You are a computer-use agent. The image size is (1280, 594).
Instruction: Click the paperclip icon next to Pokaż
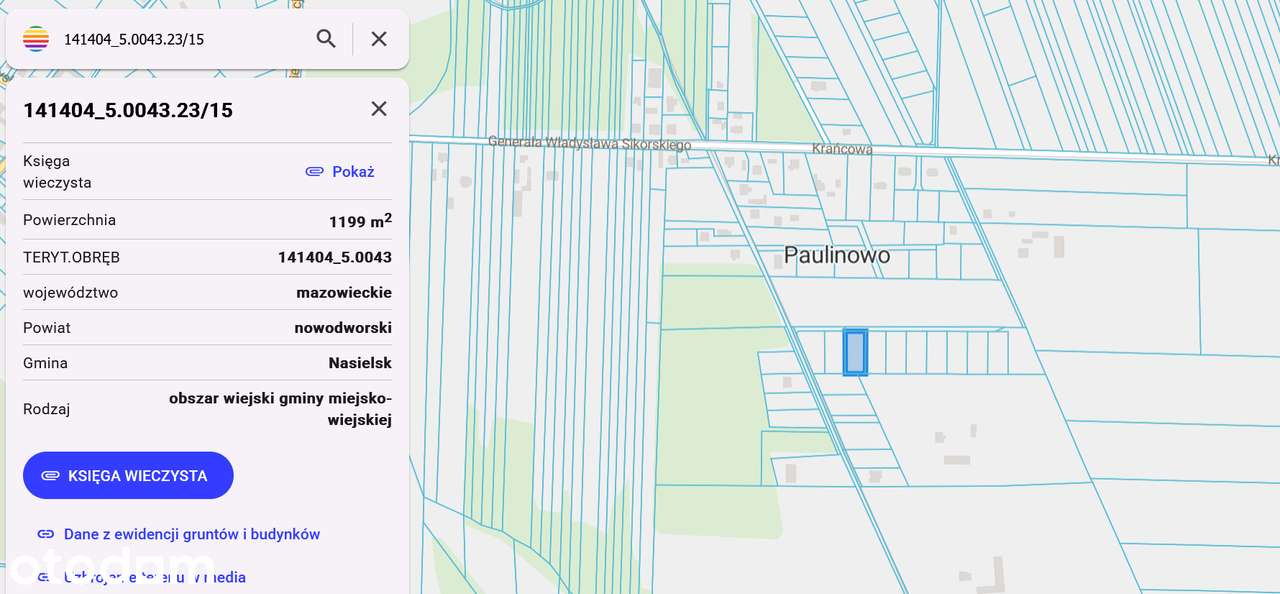pos(315,172)
